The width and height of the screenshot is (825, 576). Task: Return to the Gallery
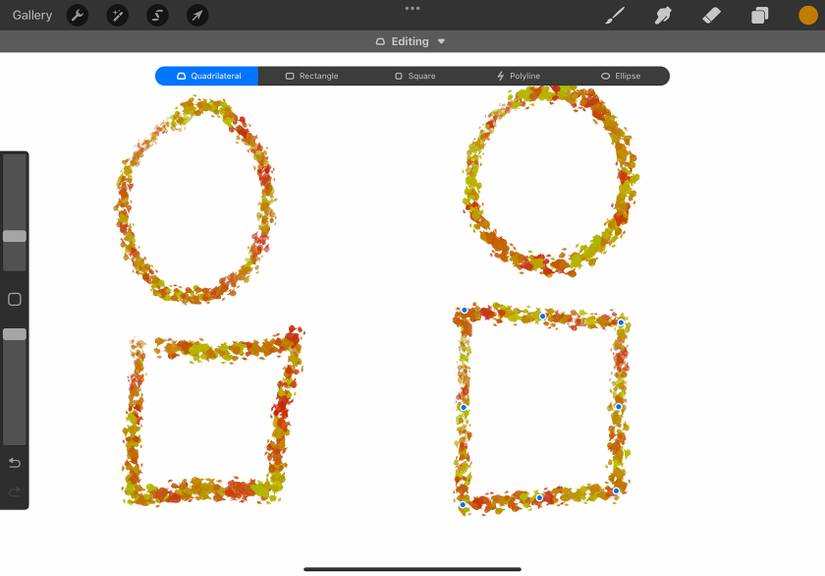tap(31, 15)
